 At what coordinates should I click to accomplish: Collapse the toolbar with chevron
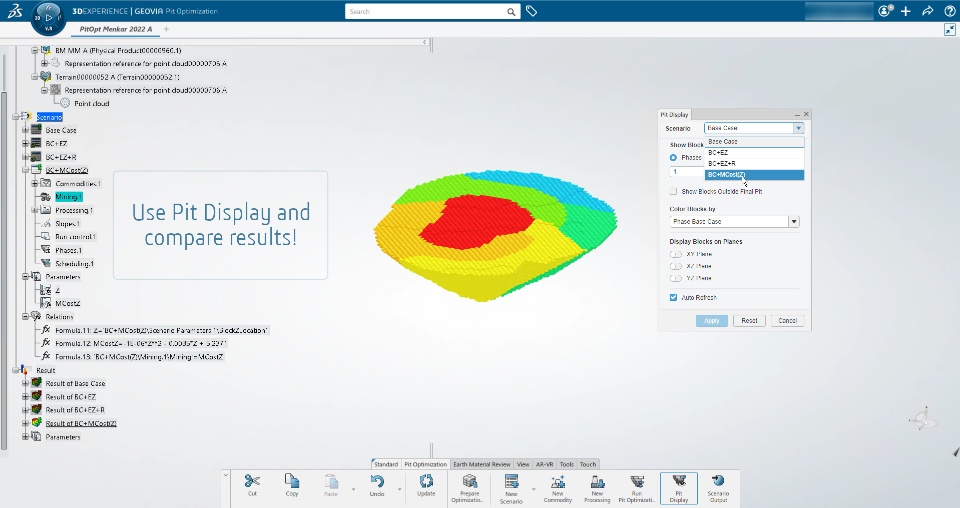pos(225,475)
